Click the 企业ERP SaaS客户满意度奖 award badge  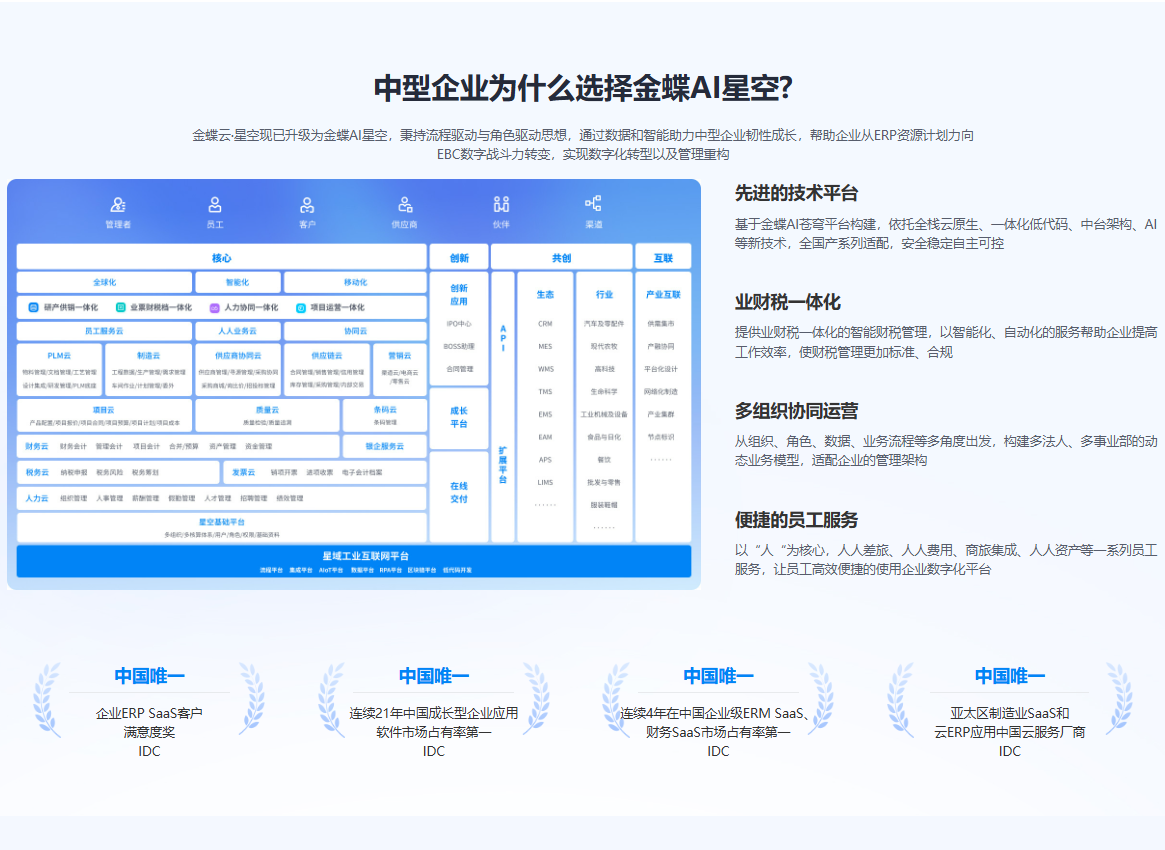(149, 714)
